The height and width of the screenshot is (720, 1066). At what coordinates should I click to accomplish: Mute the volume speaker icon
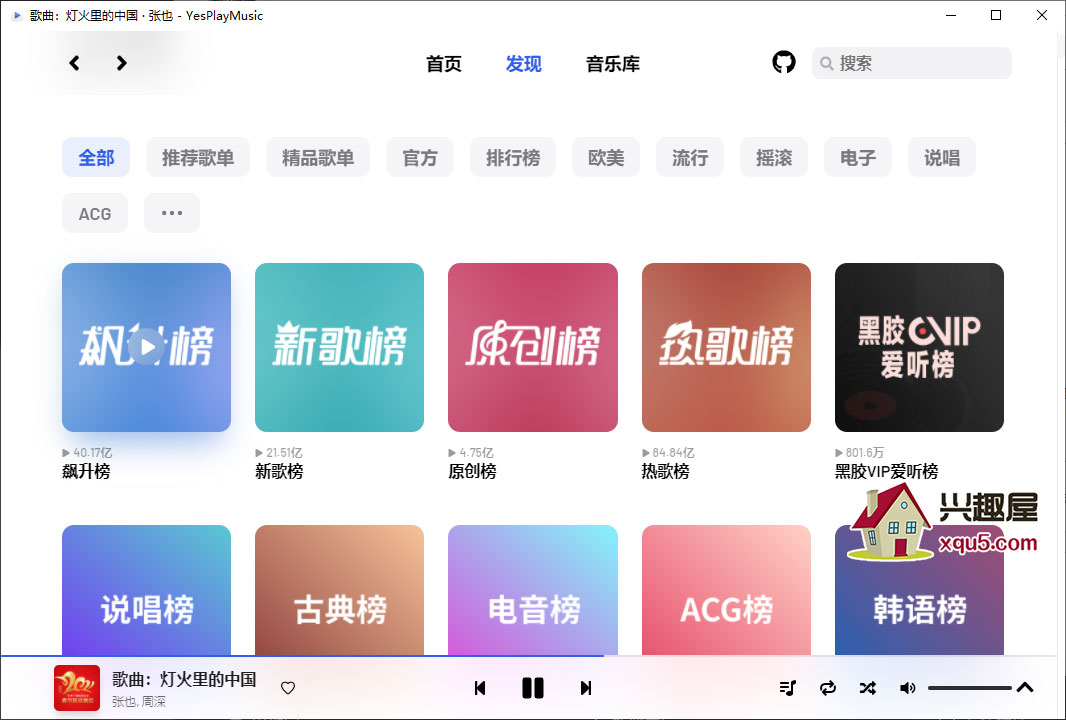click(x=908, y=688)
